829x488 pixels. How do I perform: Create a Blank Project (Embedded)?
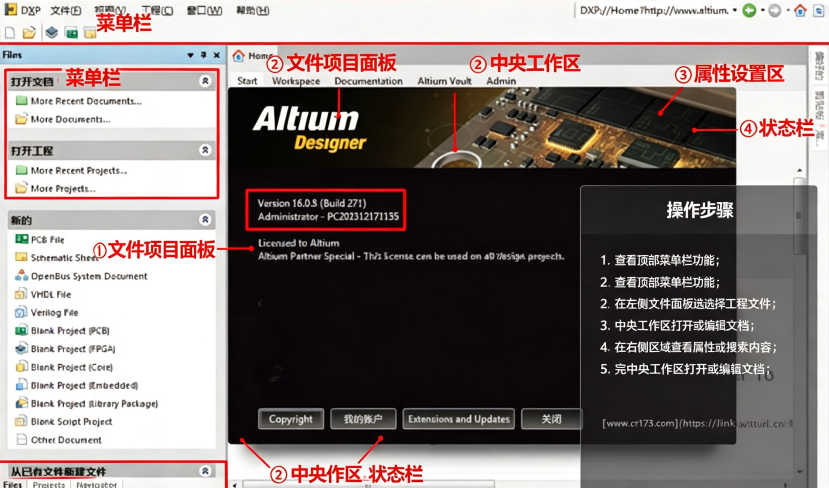pyautogui.click(x=77, y=385)
